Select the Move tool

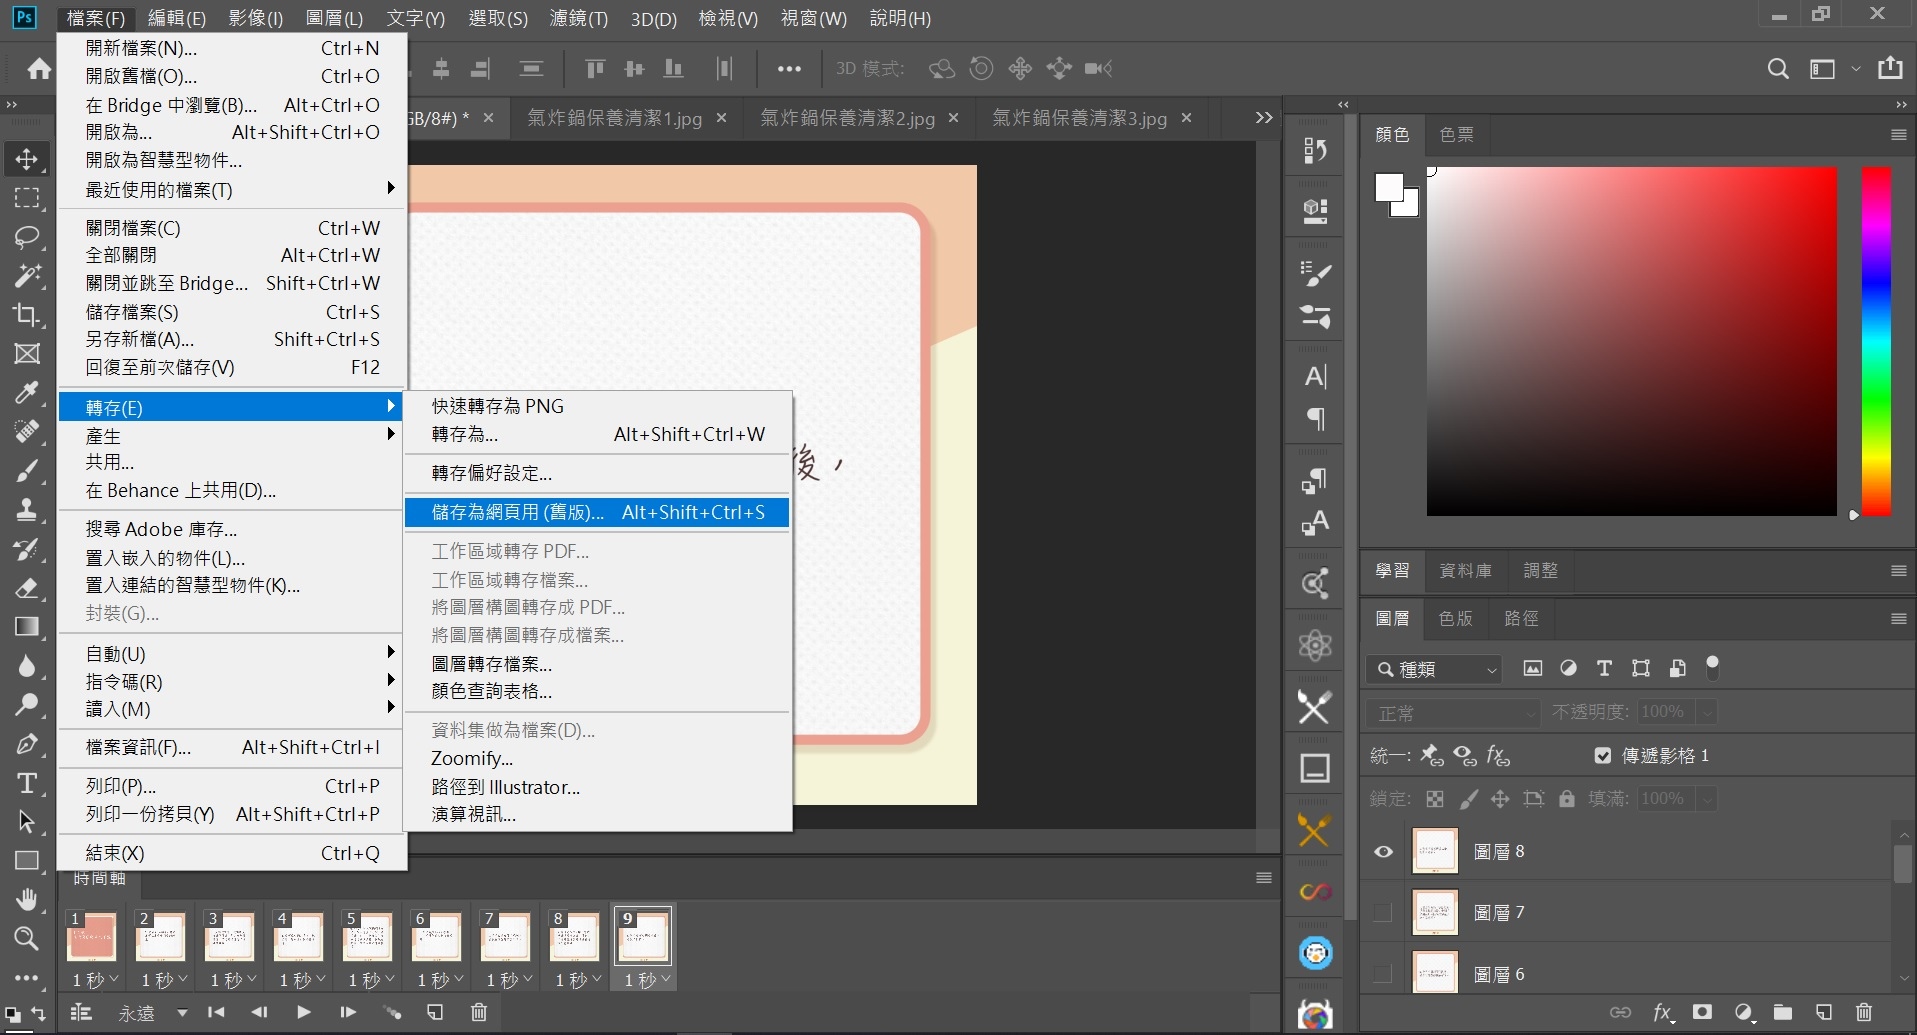click(x=27, y=158)
